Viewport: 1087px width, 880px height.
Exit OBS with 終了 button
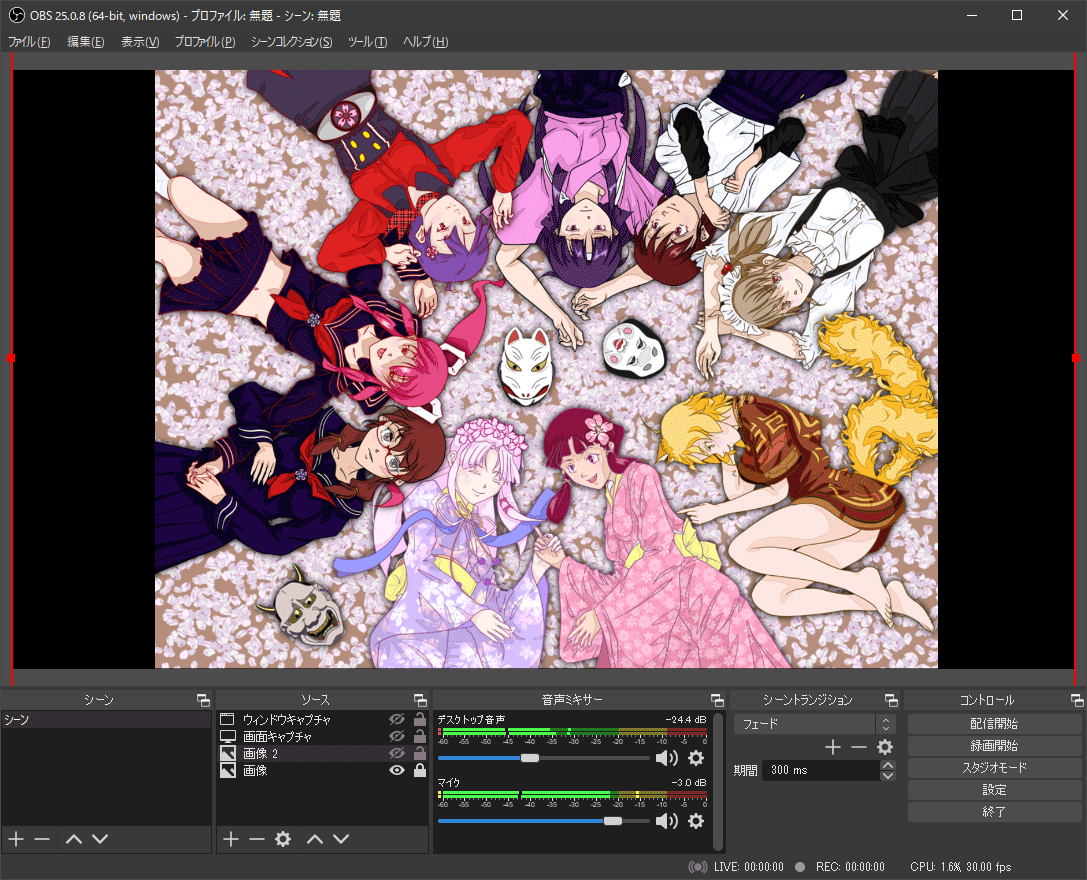pos(994,812)
